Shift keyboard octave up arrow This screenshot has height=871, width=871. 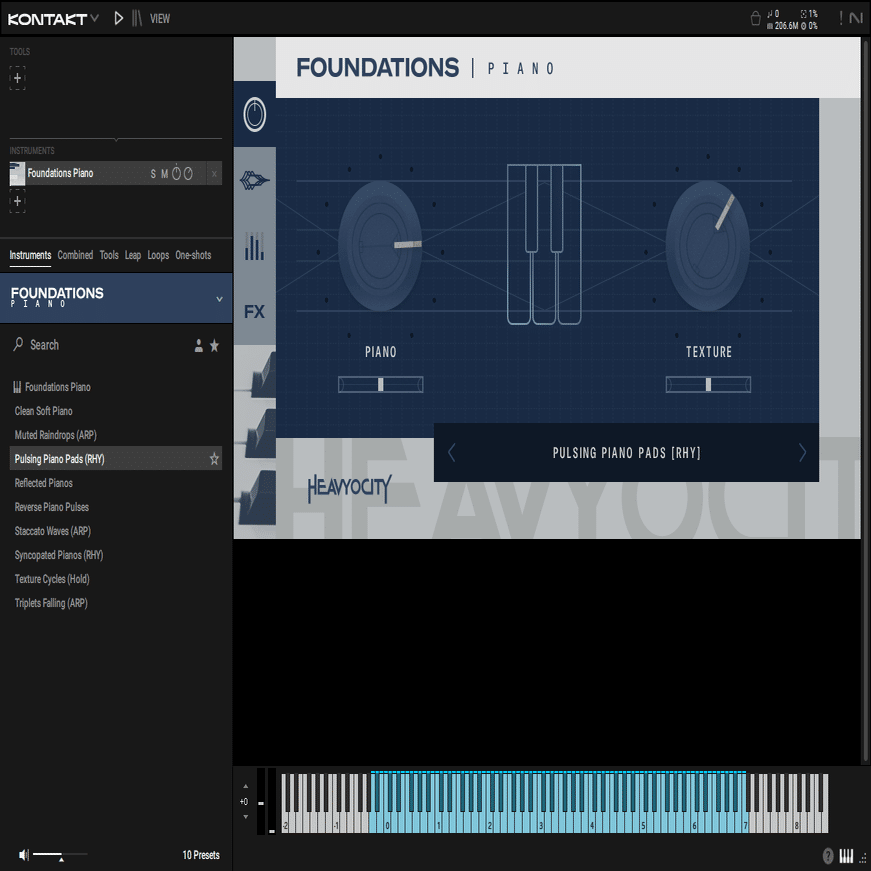pyautogui.click(x=245, y=787)
